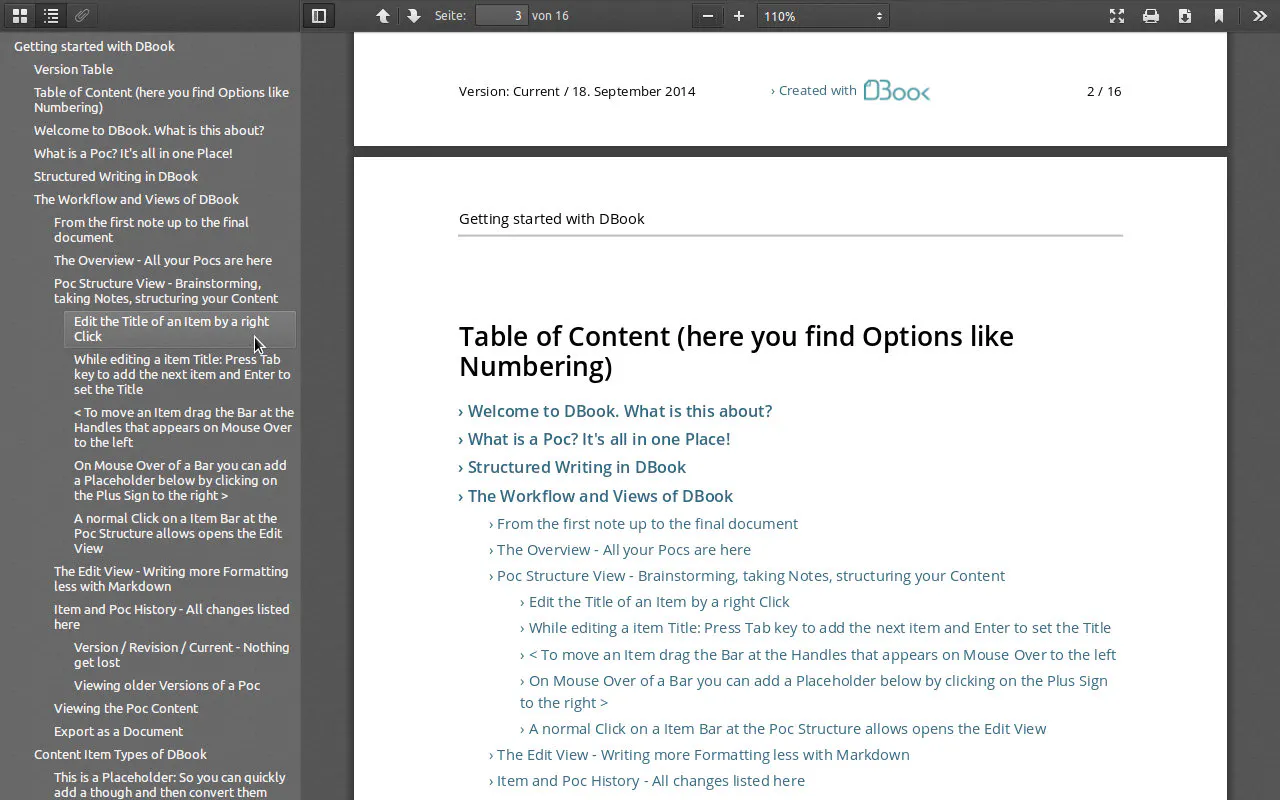Click the 'Getting started with DBook' page header
This screenshot has width=1280, height=800.
552,218
